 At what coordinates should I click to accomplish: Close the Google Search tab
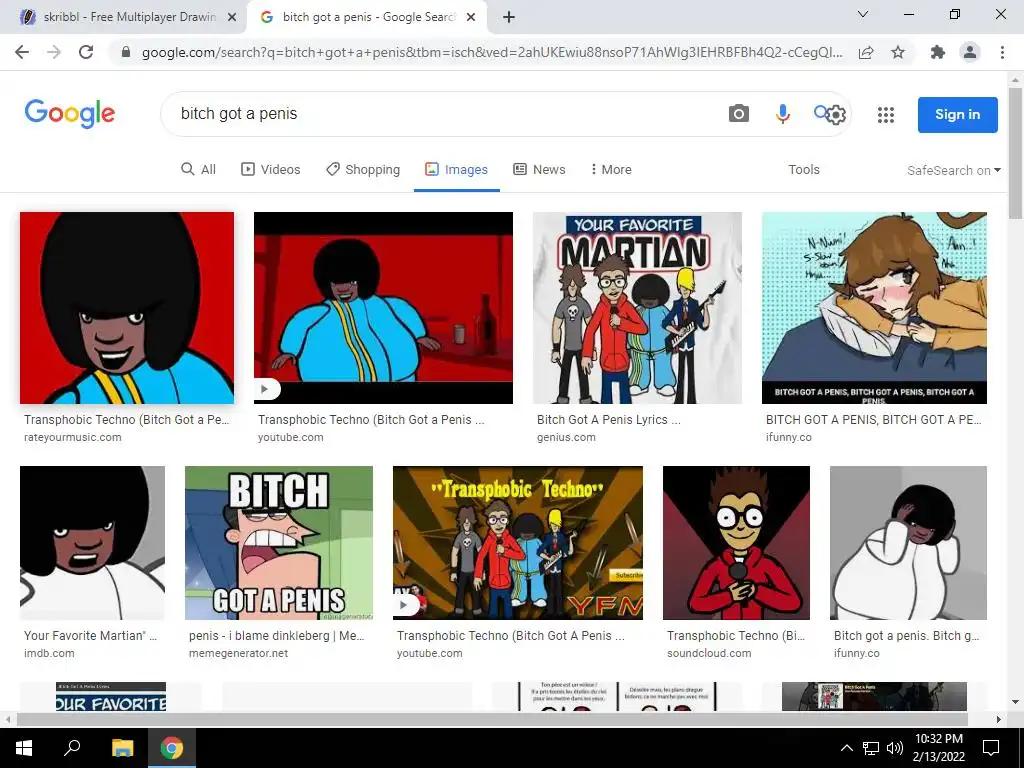(x=471, y=17)
